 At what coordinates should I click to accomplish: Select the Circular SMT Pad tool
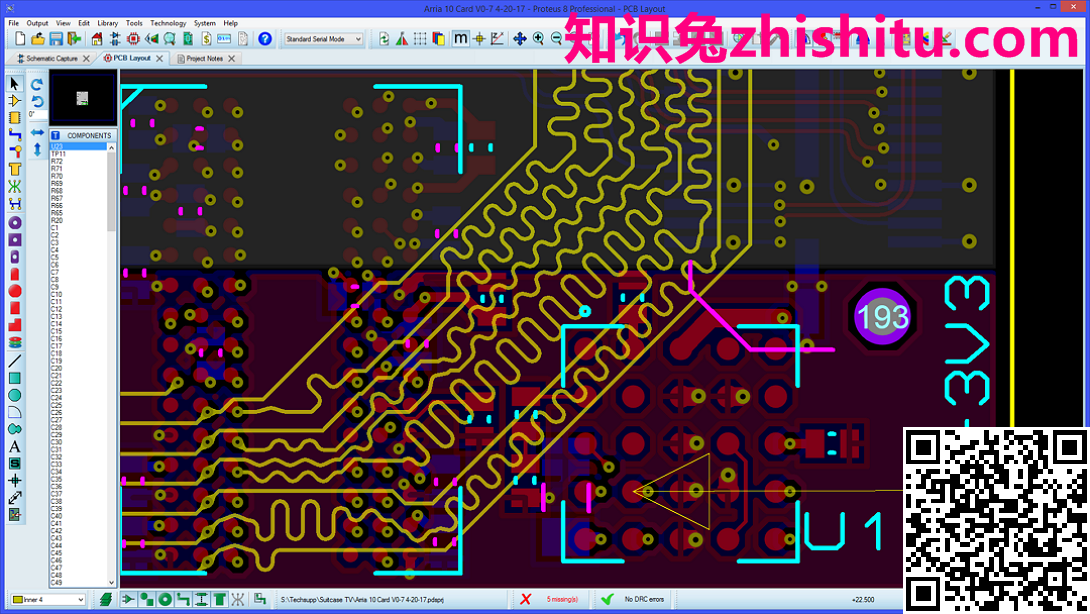click(x=14, y=291)
